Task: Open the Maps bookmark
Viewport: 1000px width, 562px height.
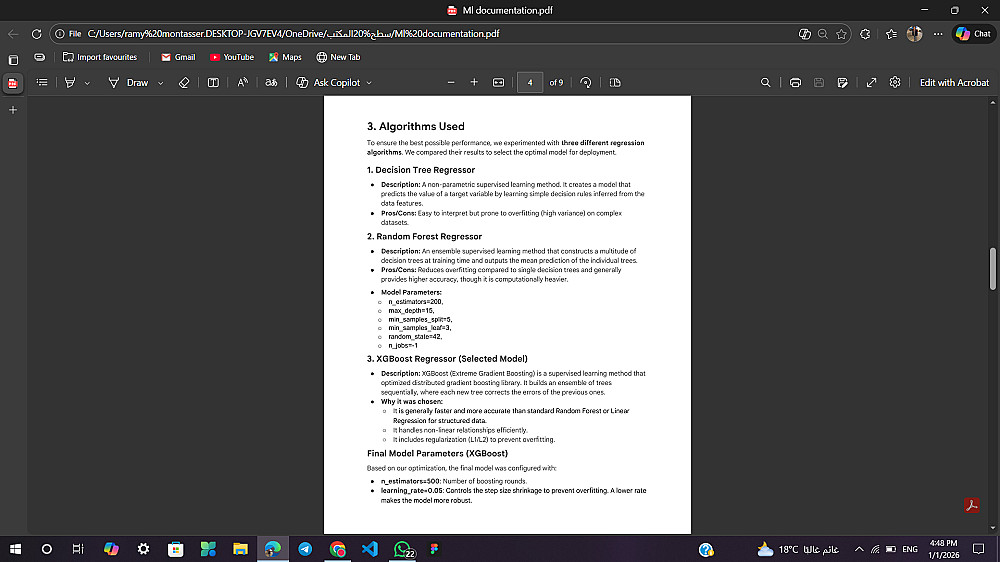Action: click(x=285, y=57)
